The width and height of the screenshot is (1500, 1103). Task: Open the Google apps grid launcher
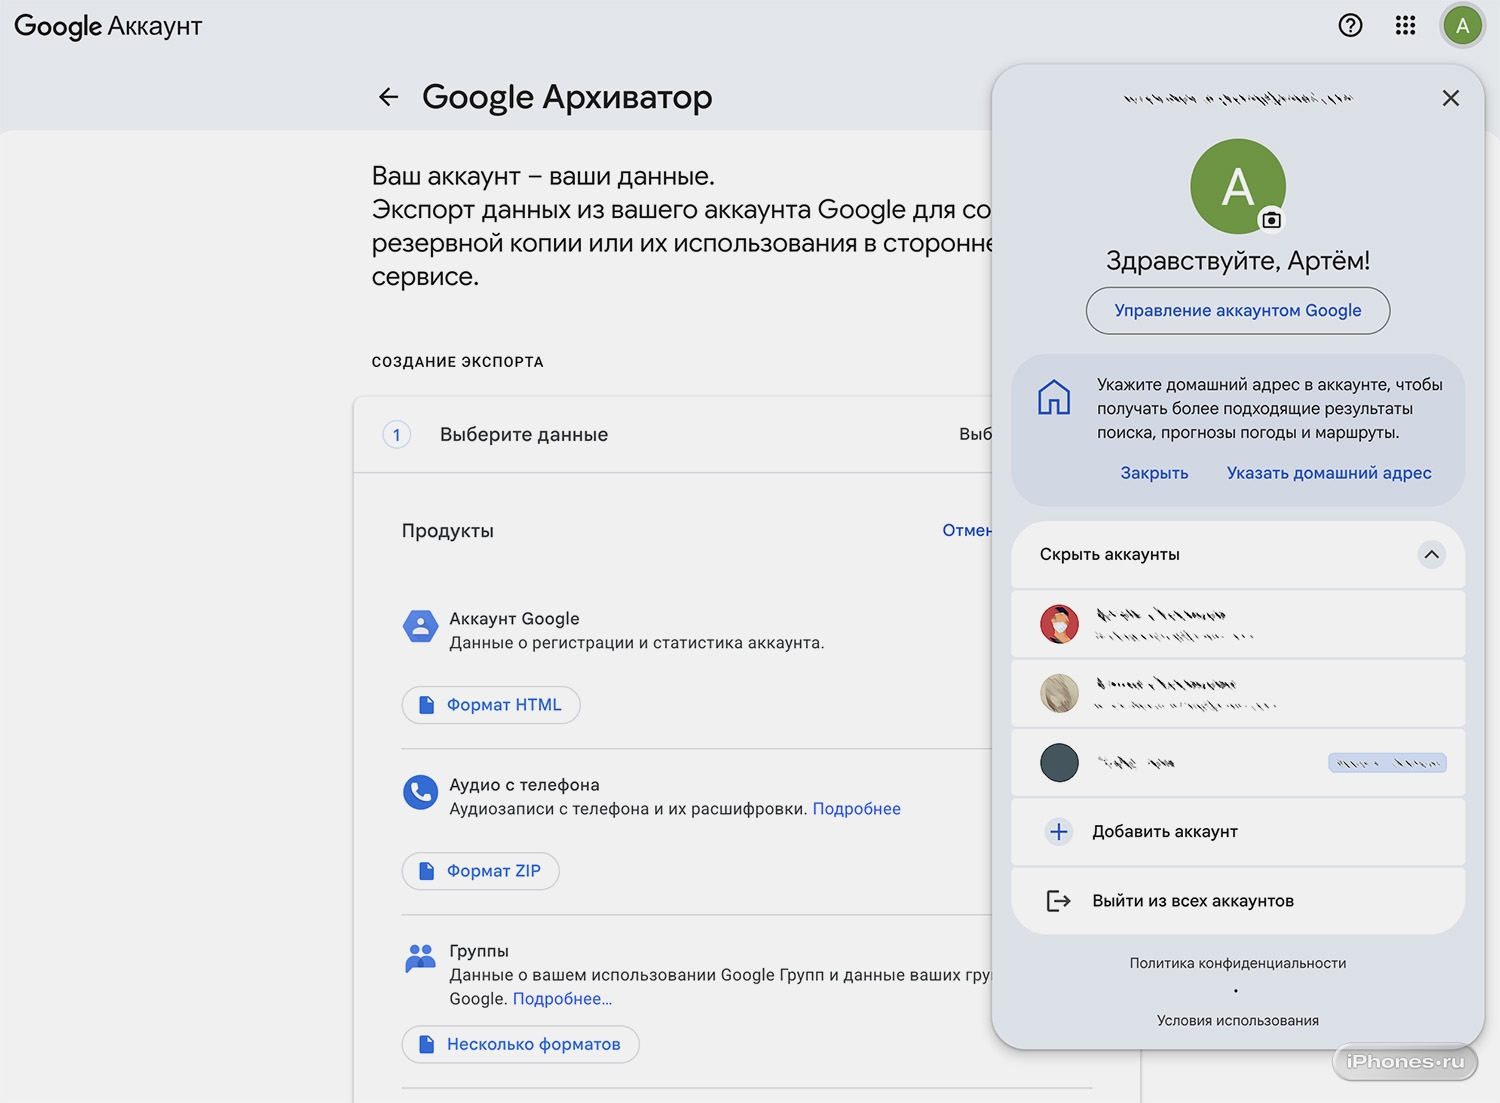1405,26
